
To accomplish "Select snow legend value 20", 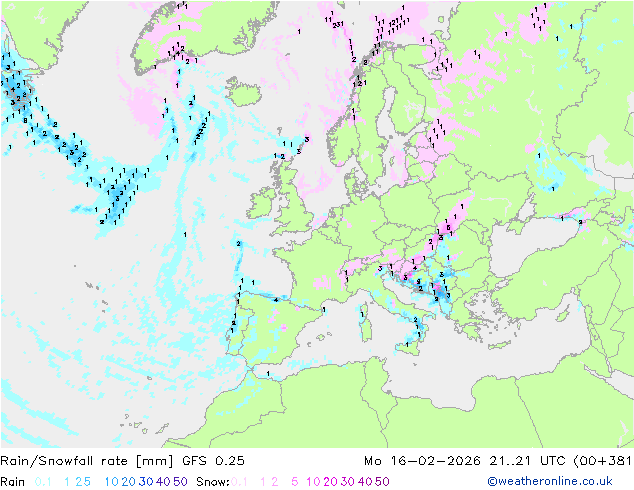I will tap(330, 482).
